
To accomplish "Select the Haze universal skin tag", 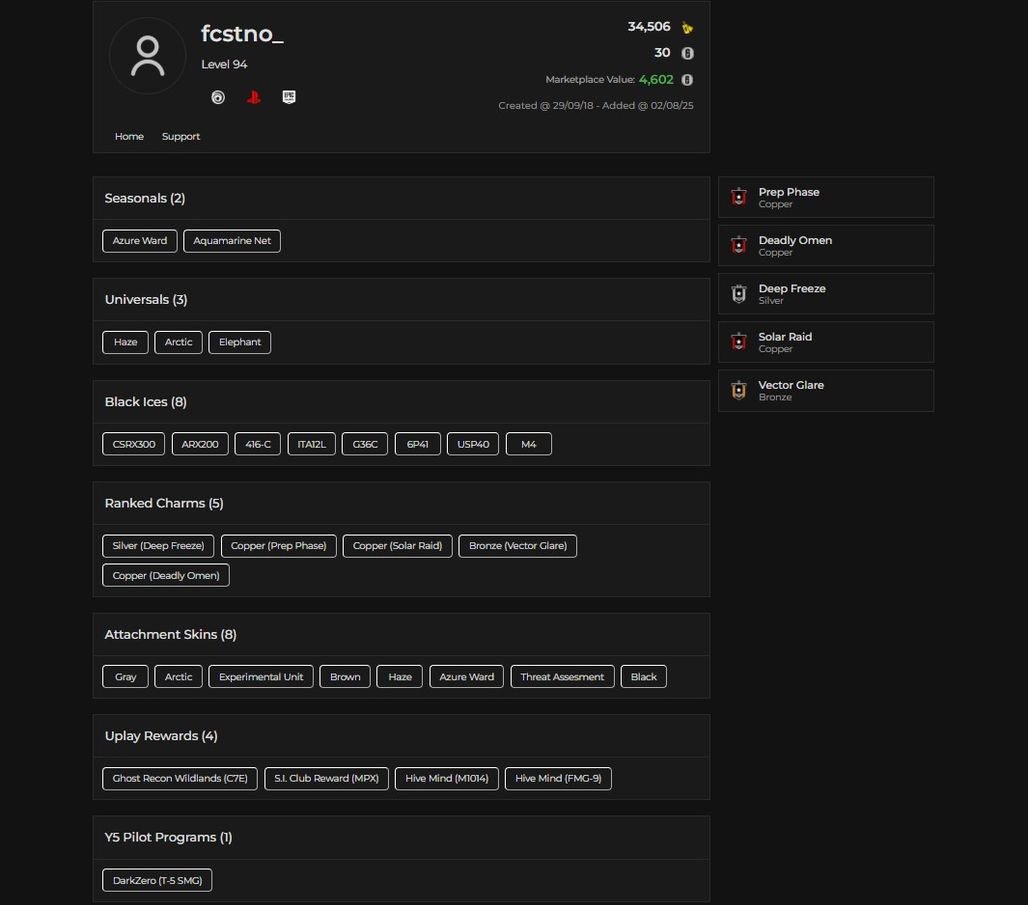I will click(x=125, y=342).
